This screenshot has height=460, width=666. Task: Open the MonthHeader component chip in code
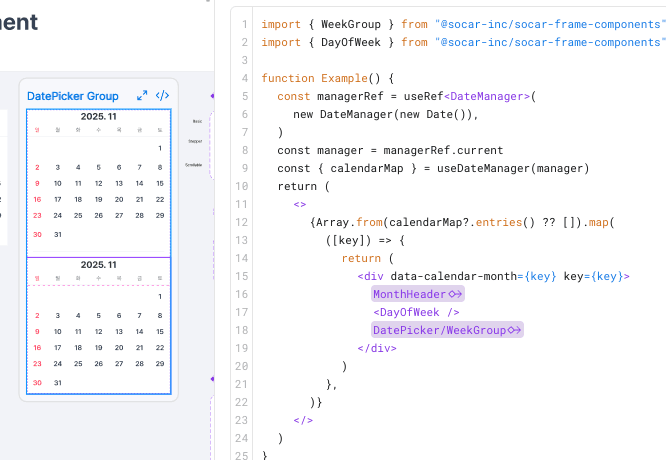(418, 294)
